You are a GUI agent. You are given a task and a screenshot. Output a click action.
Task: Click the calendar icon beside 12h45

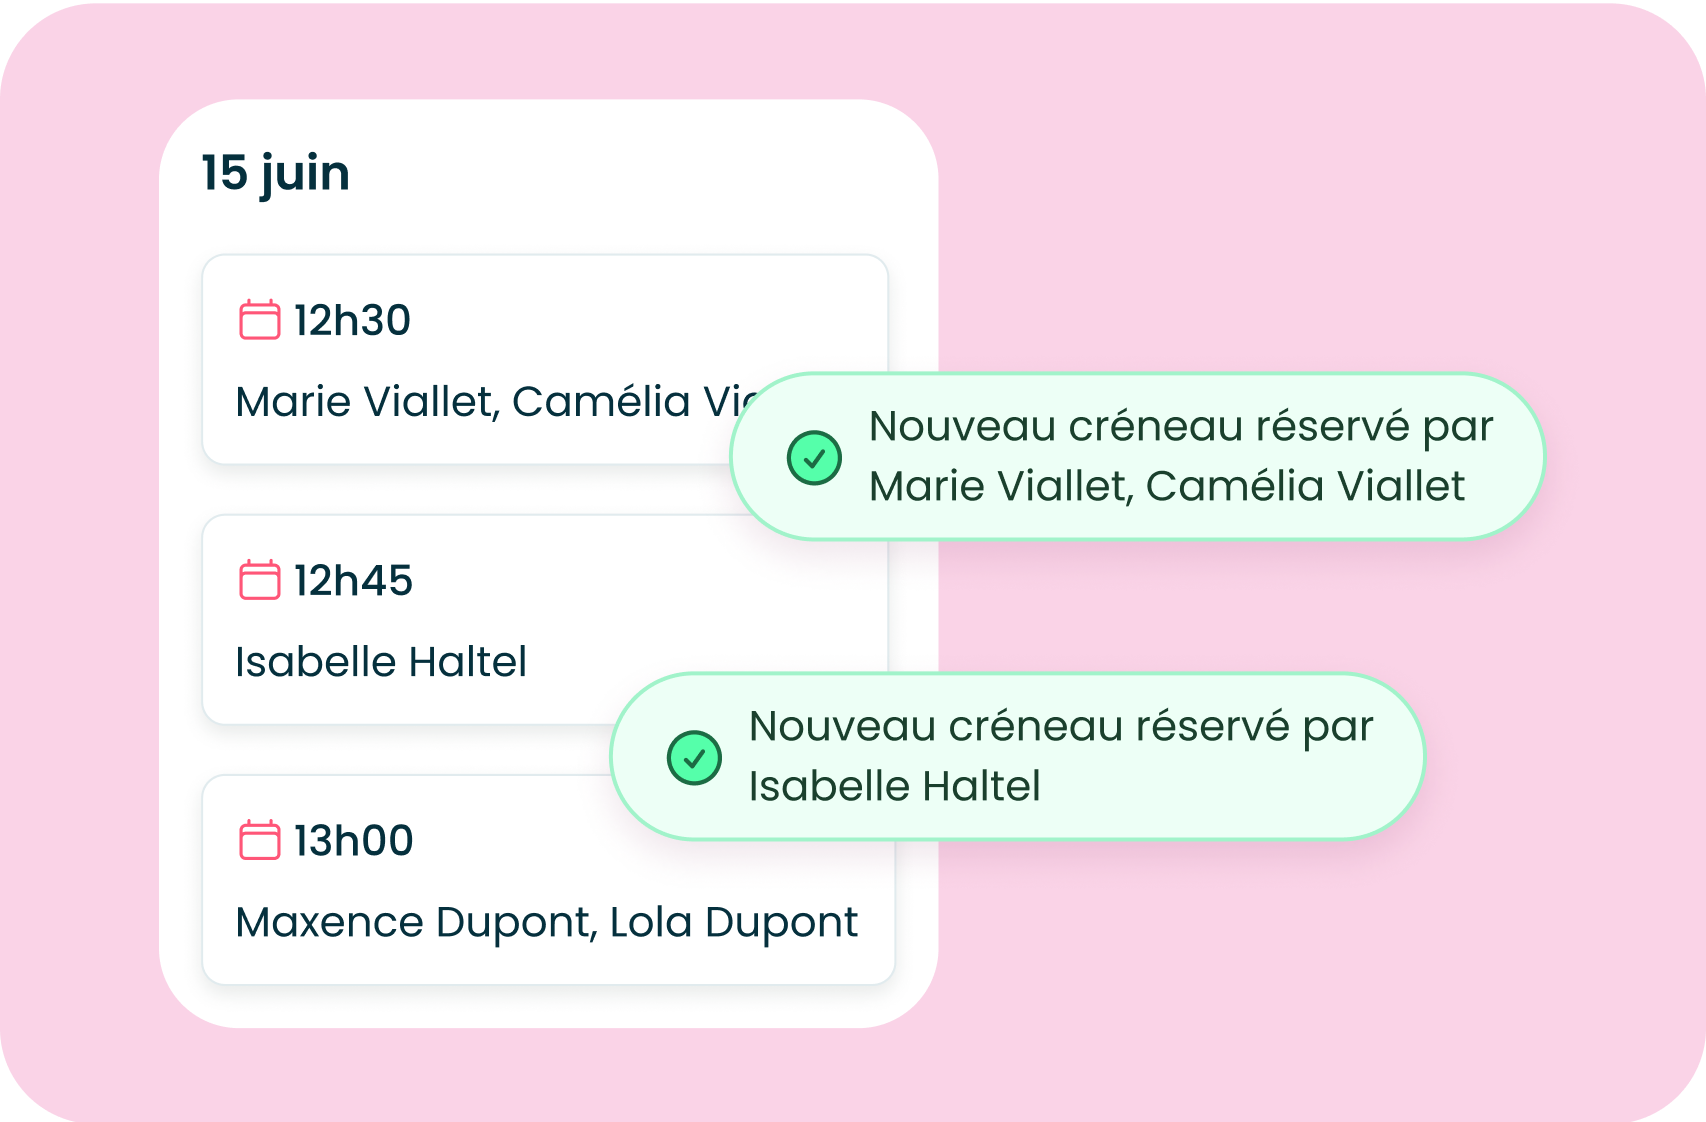click(x=259, y=580)
